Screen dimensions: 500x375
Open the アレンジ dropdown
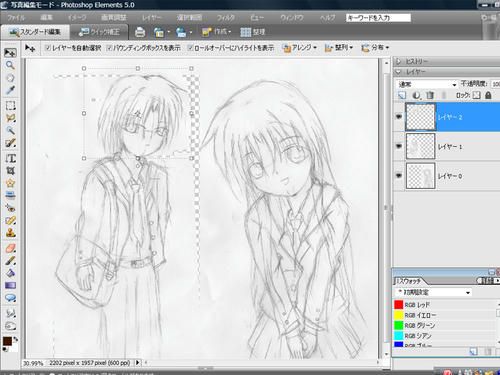(x=300, y=48)
